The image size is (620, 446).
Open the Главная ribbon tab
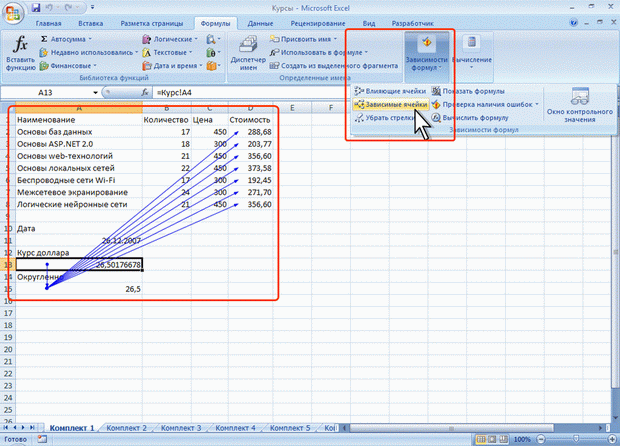pyautogui.click(x=48, y=23)
